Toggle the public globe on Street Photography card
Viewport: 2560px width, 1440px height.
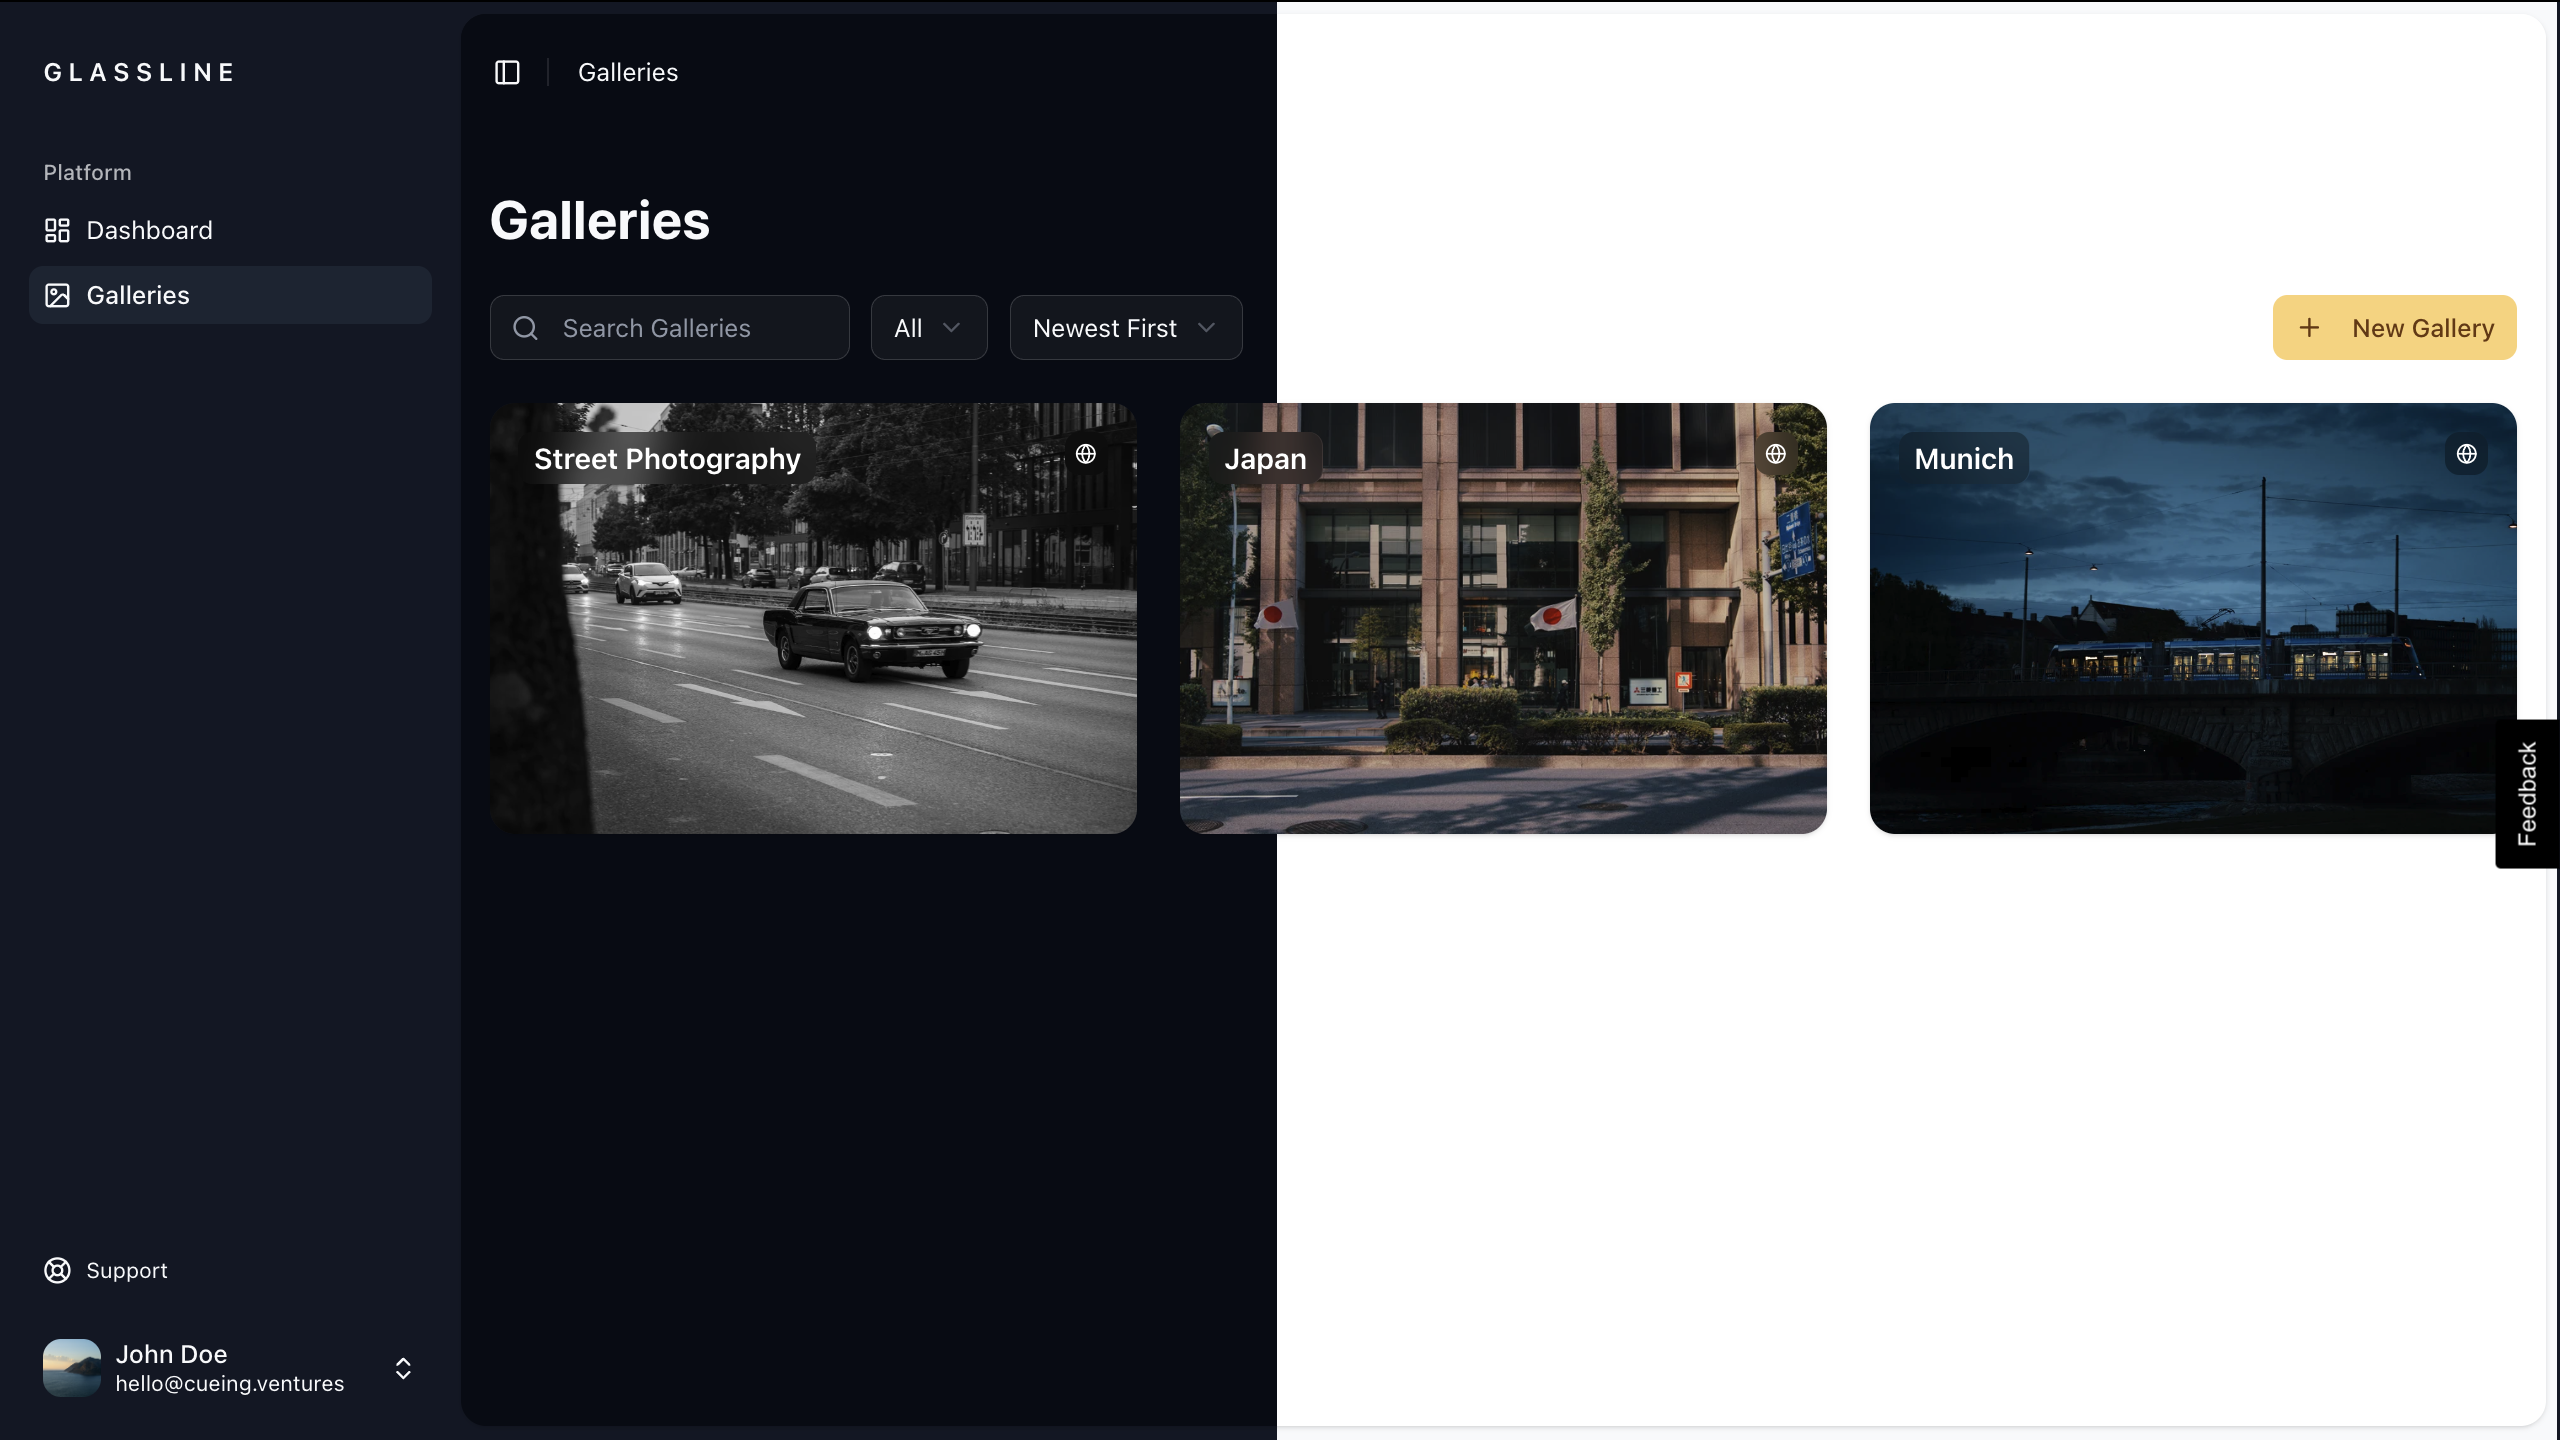pyautogui.click(x=1086, y=454)
